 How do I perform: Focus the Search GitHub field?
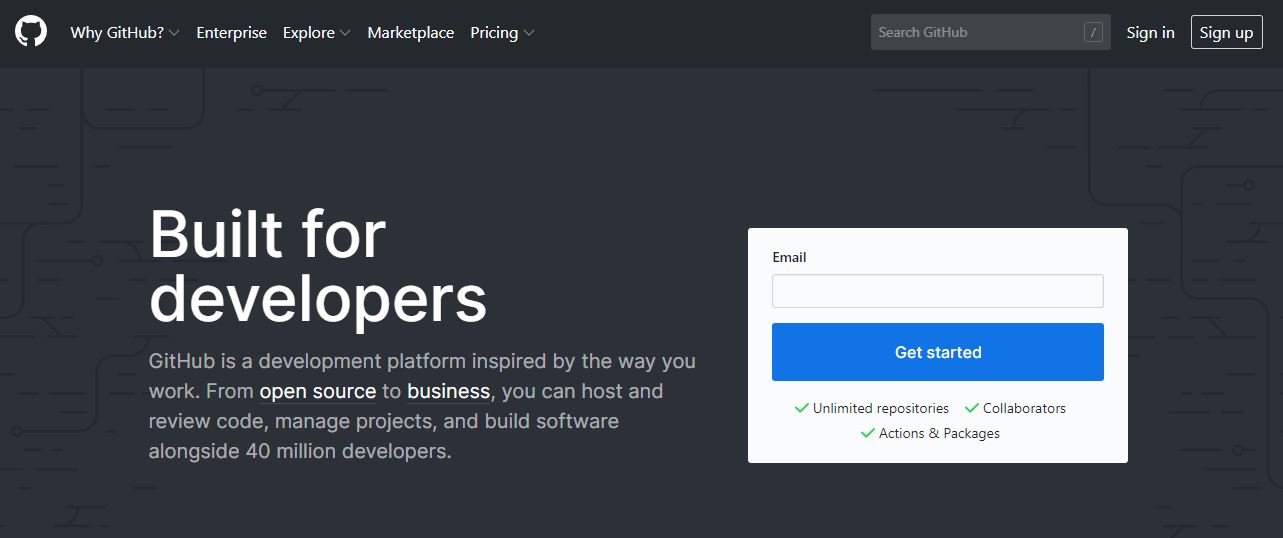point(990,32)
